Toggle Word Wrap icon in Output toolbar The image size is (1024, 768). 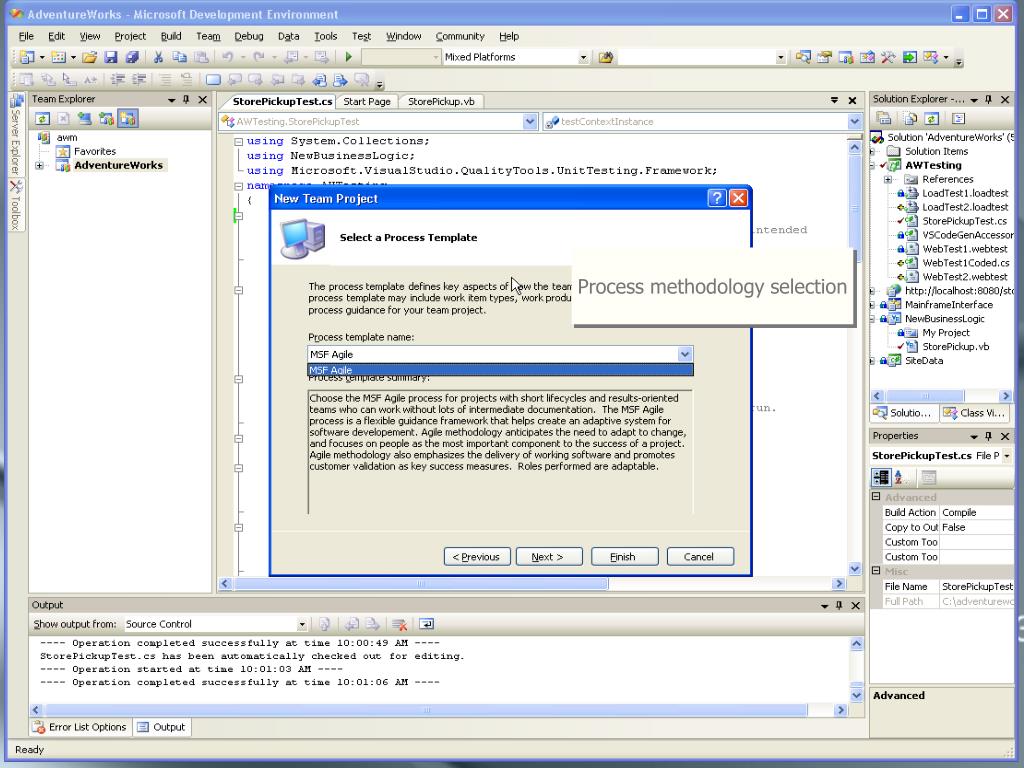[x=426, y=624]
